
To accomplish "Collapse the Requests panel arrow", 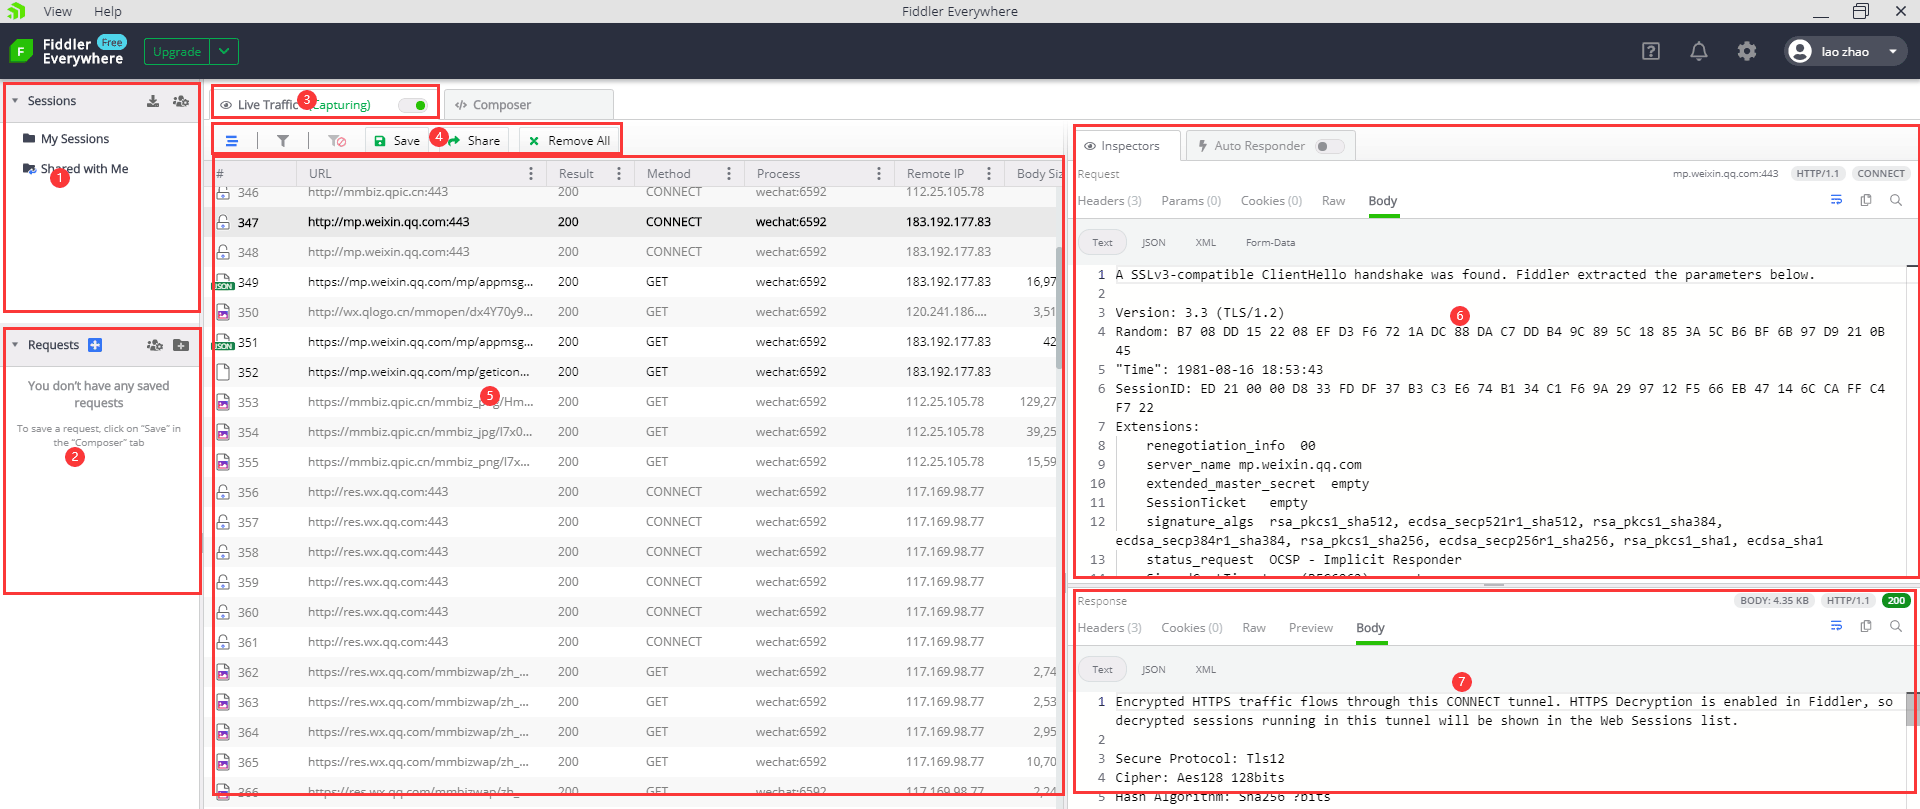I will coord(15,345).
